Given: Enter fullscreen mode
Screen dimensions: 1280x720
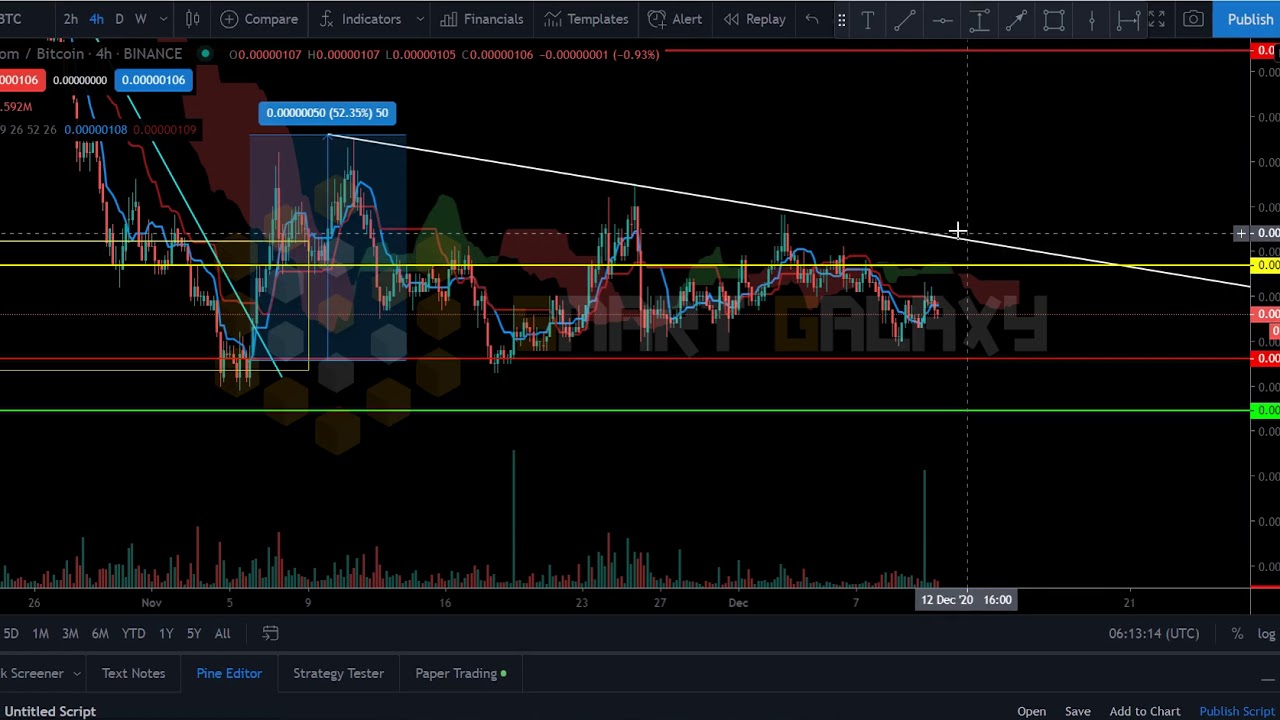Looking at the screenshot, I should pyautogui.click(x=1157, y=19).
